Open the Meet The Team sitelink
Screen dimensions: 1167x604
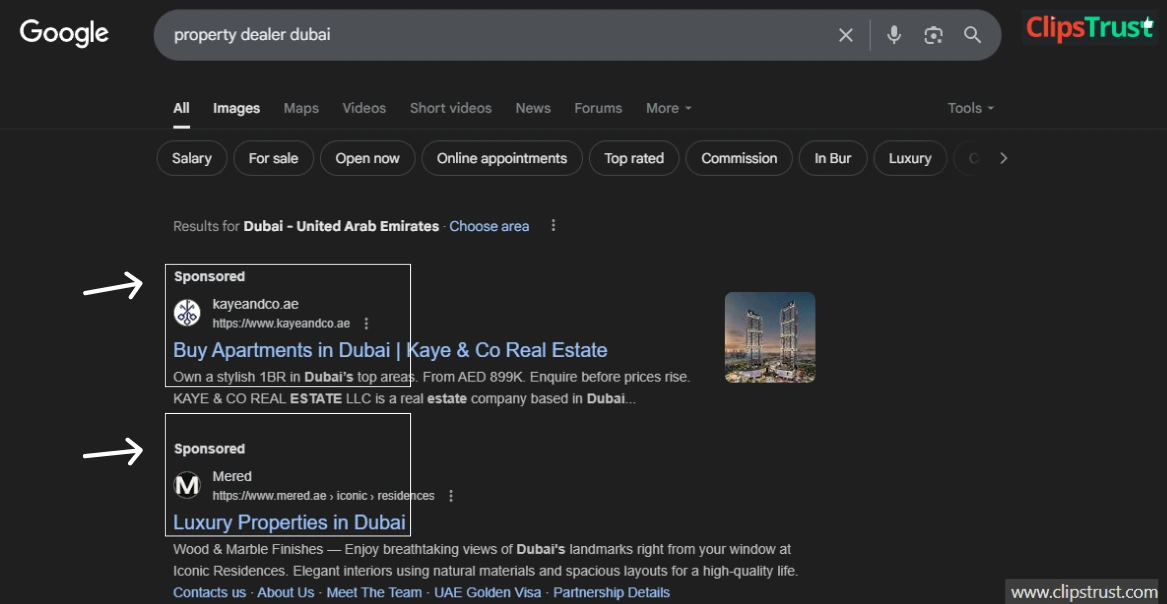[x=374, y=593]
